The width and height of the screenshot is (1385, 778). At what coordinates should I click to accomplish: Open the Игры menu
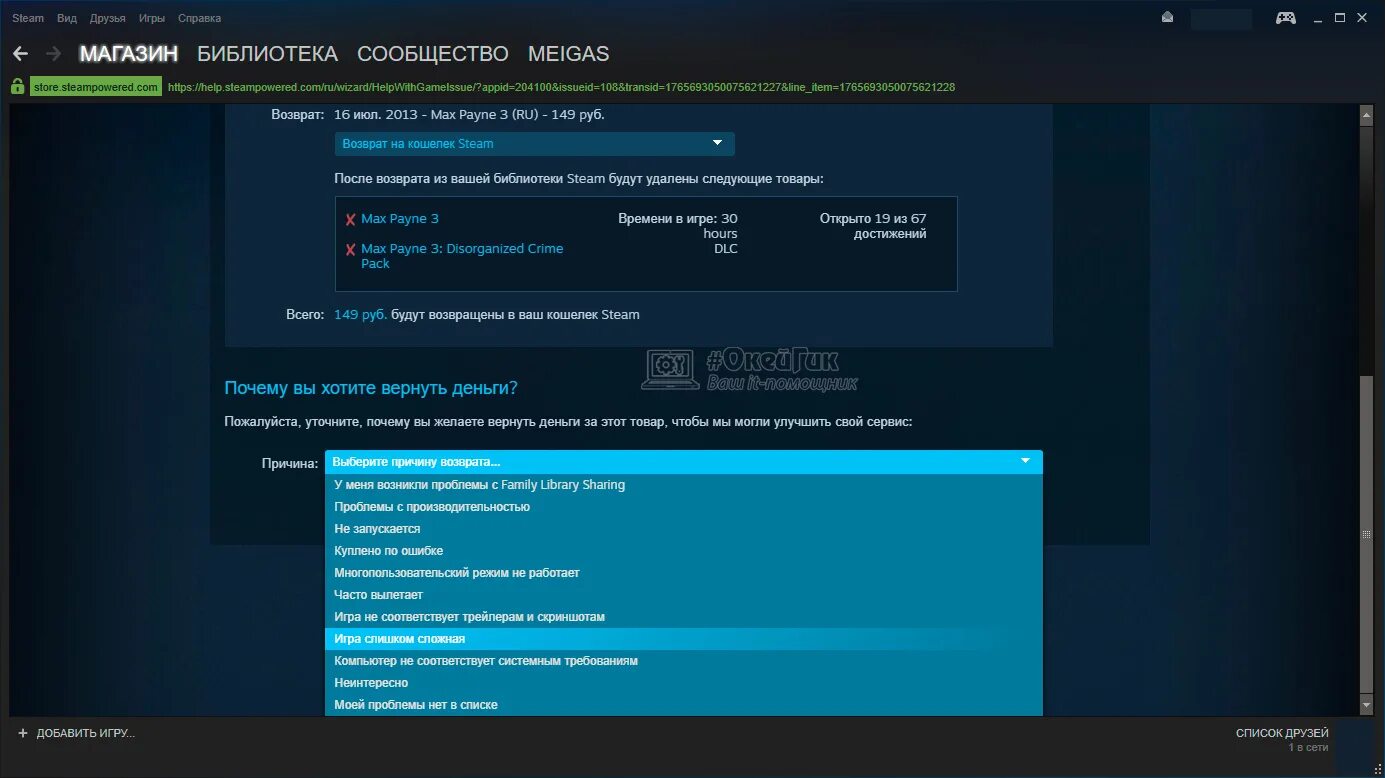point(152,18)
